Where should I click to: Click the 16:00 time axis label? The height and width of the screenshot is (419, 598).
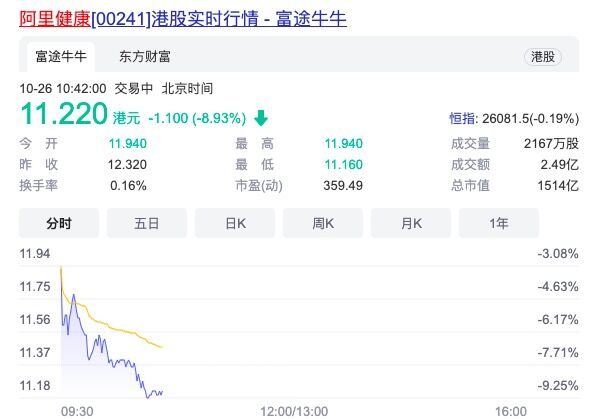(x=511, y=412)
